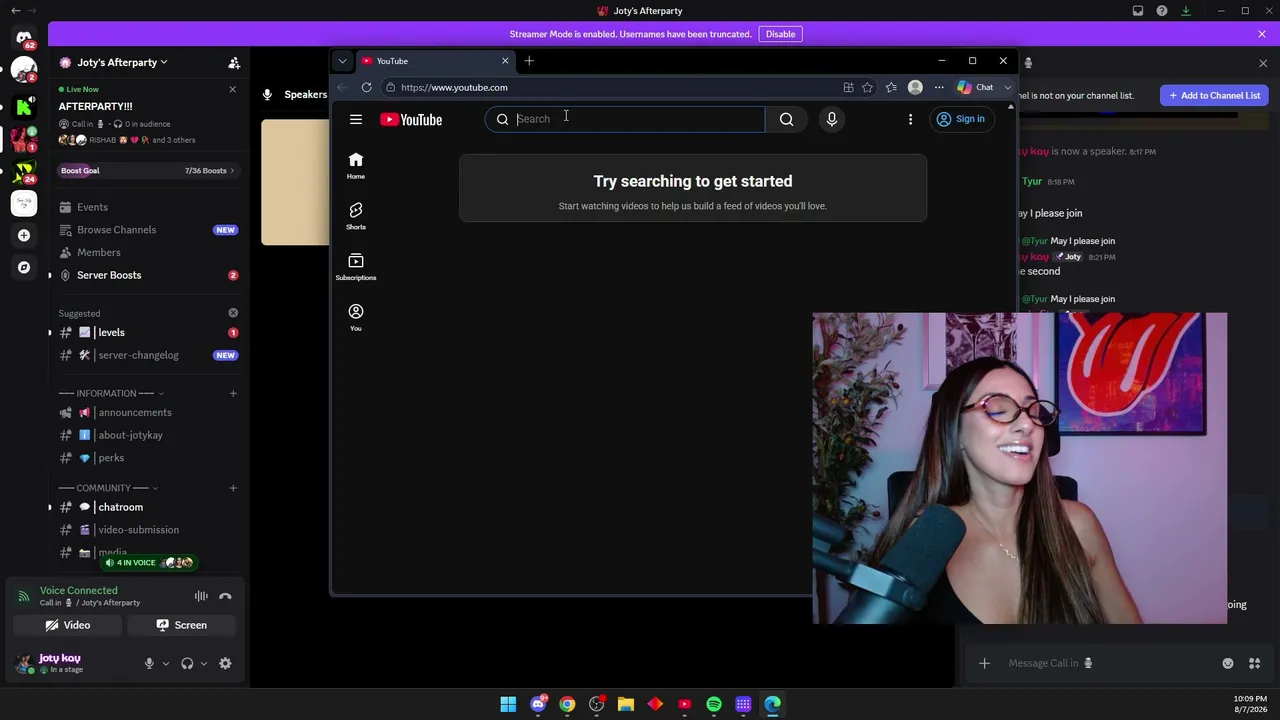Viewport: 1280px width, 720px height.
Task: Add attachment with plus in message box
Action: pos(984,663)
